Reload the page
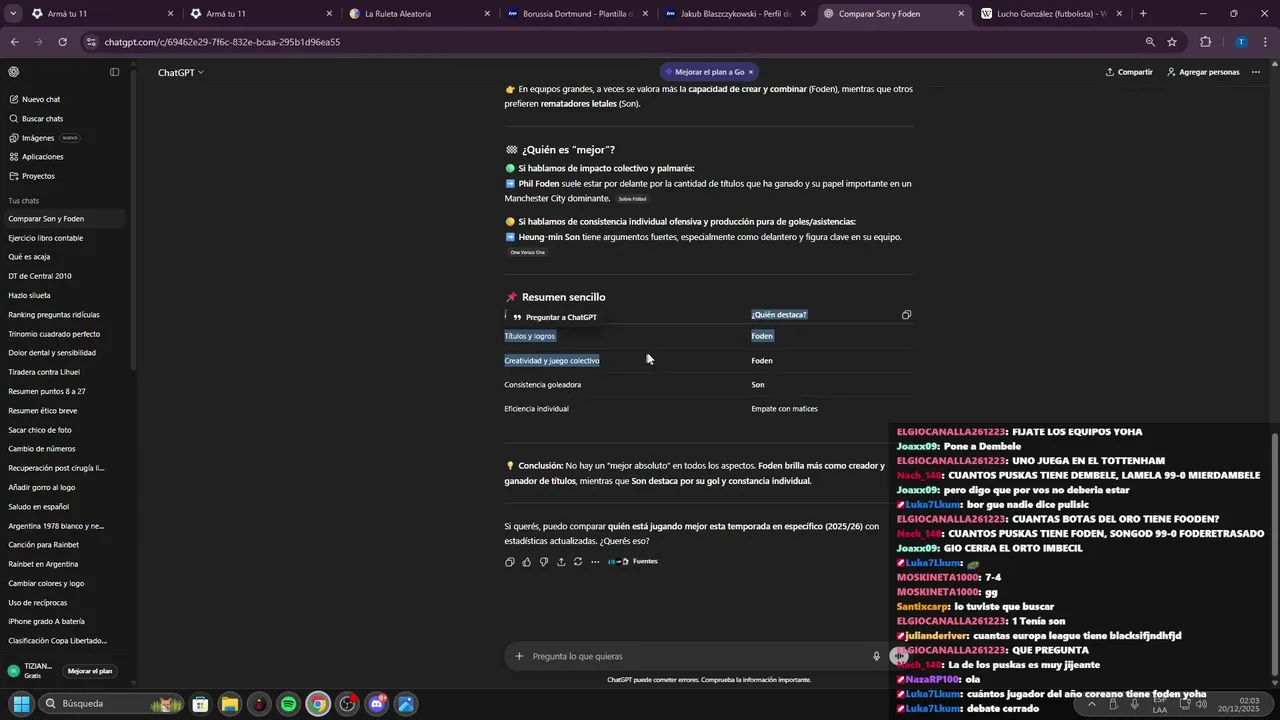Viewport: 1280px width, 720px height. pos(62,42)
